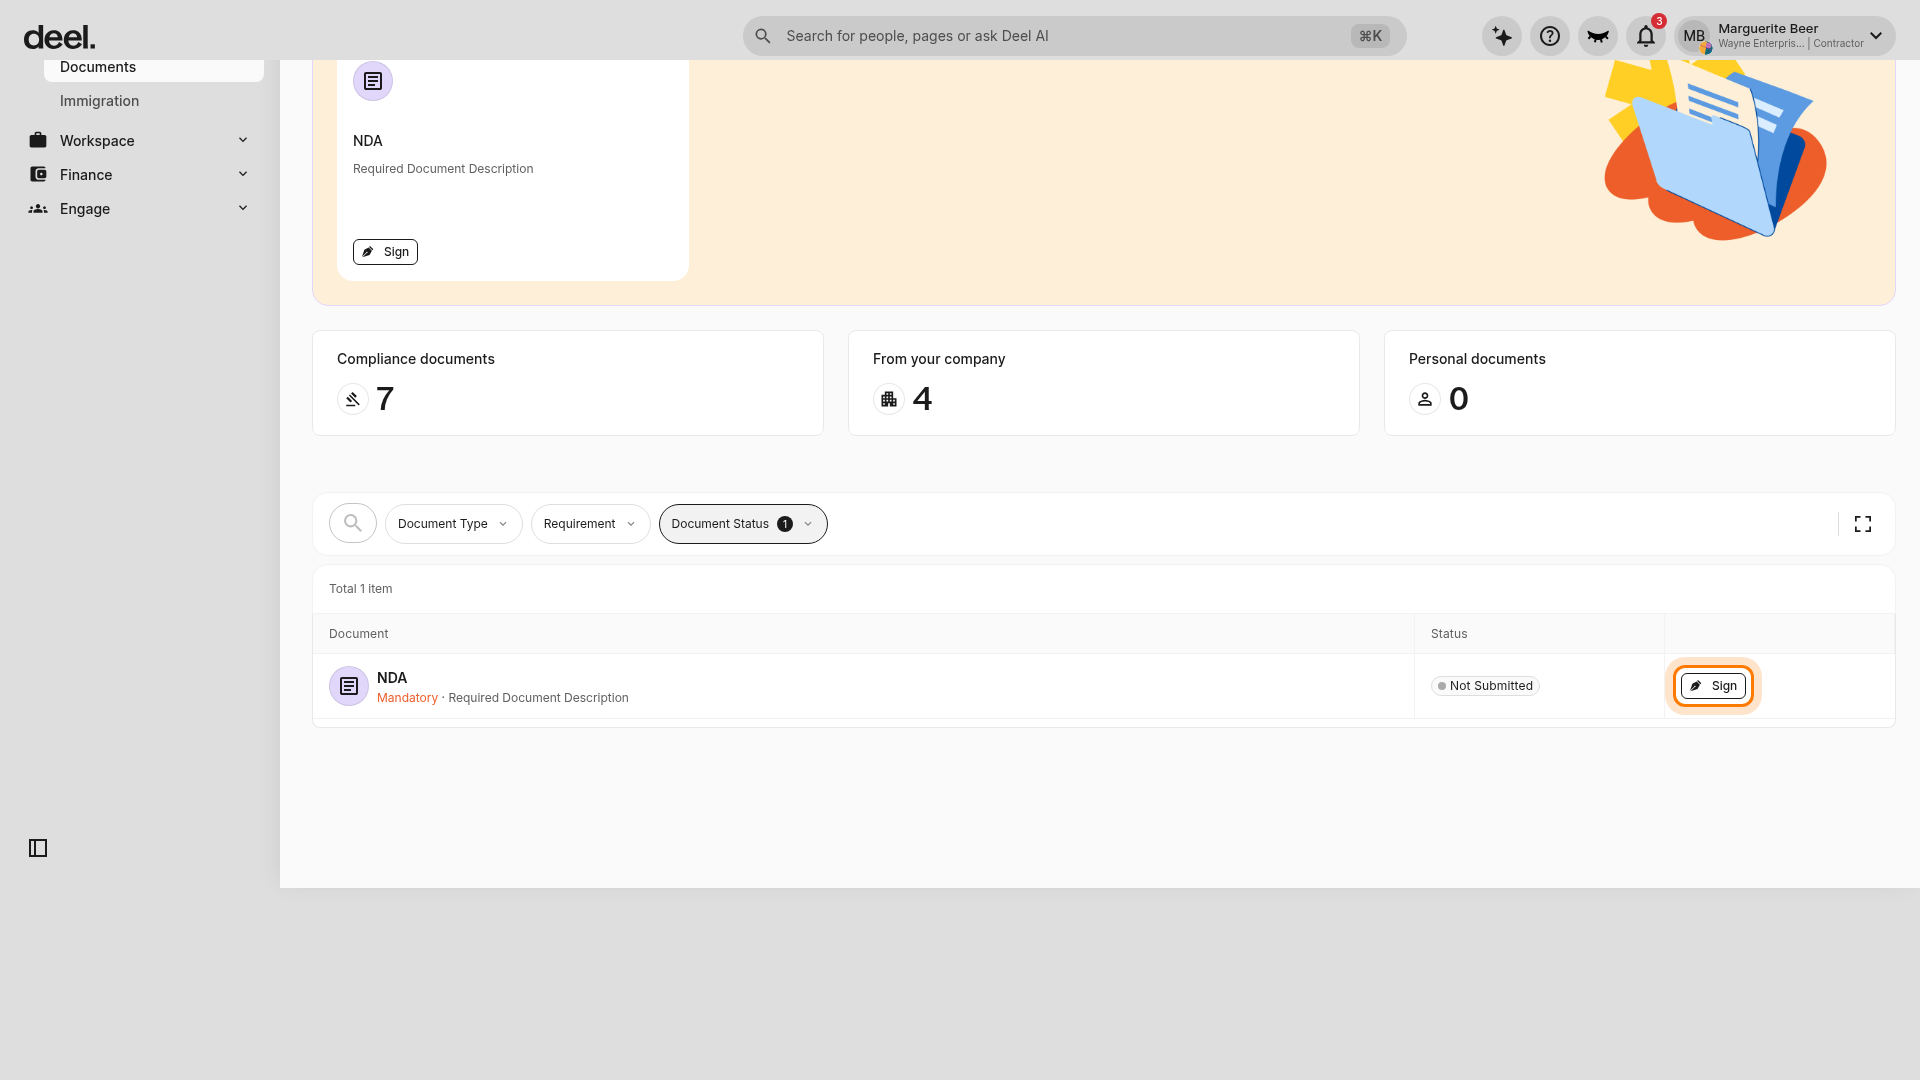Open the Document Status filter dropdown
The image size is (1920, 1080).
743,524
